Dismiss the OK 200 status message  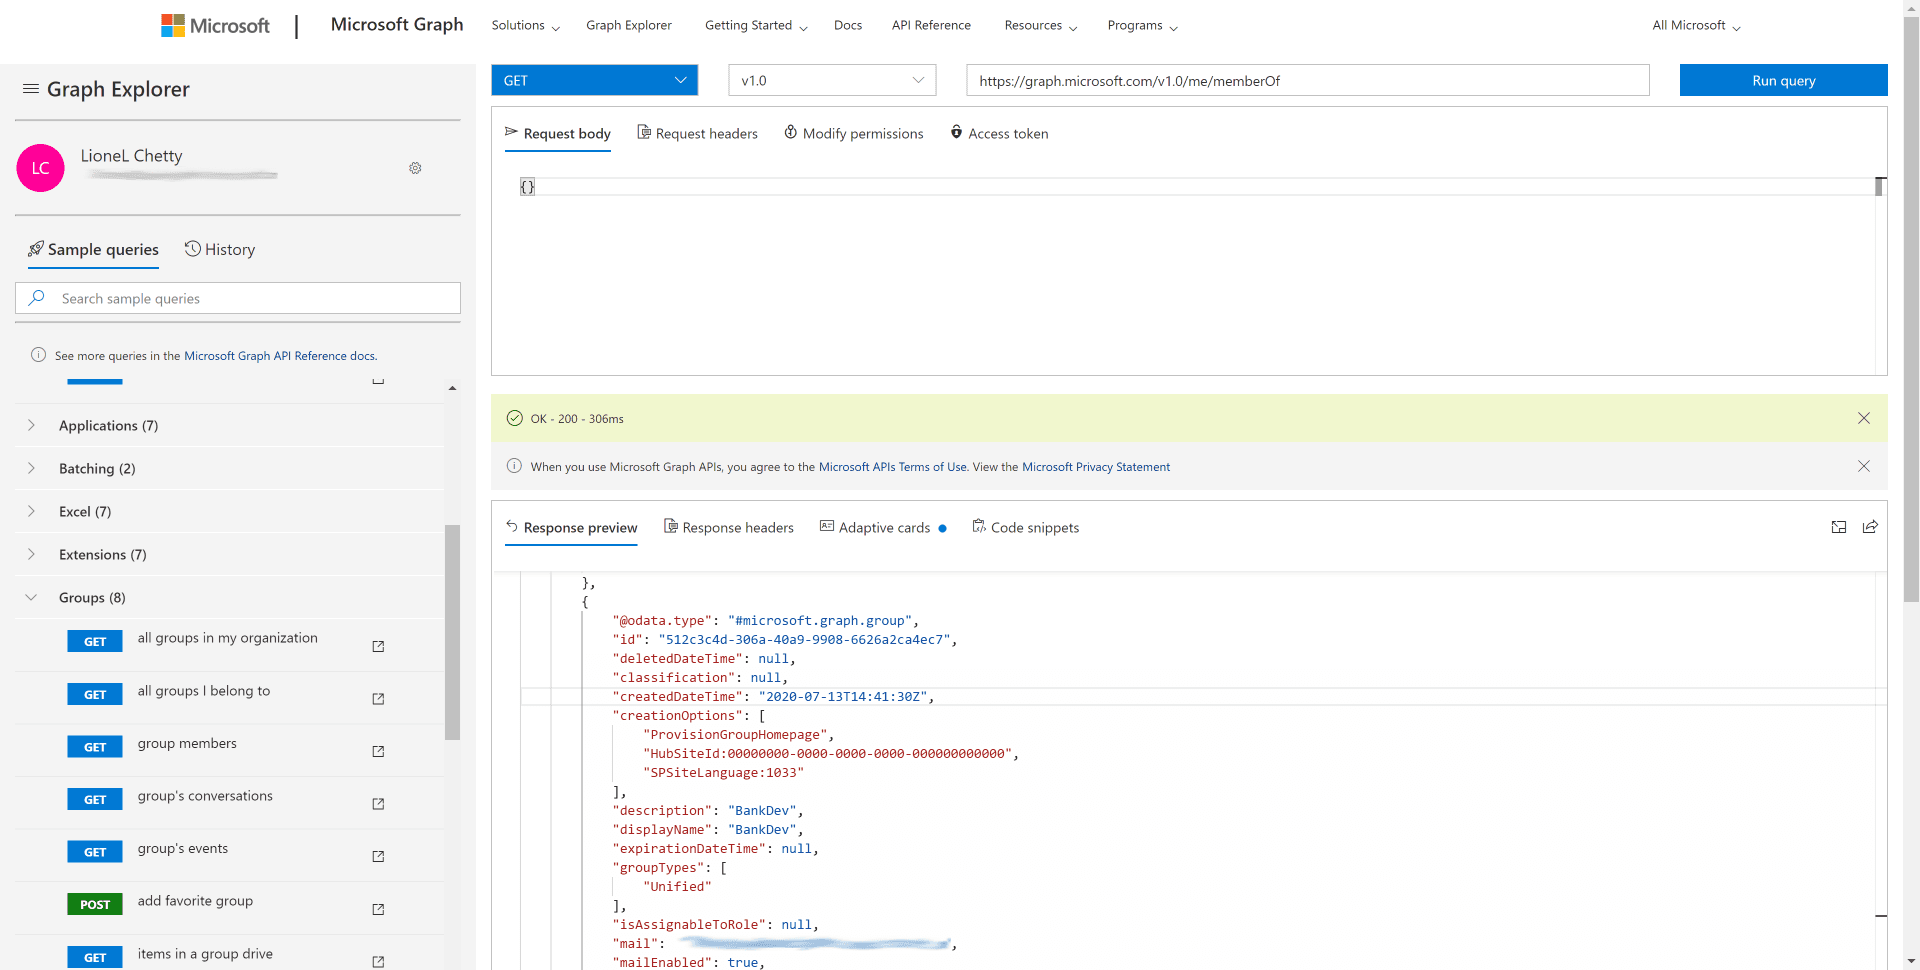pyautogui.click(x=1864, y=418)
